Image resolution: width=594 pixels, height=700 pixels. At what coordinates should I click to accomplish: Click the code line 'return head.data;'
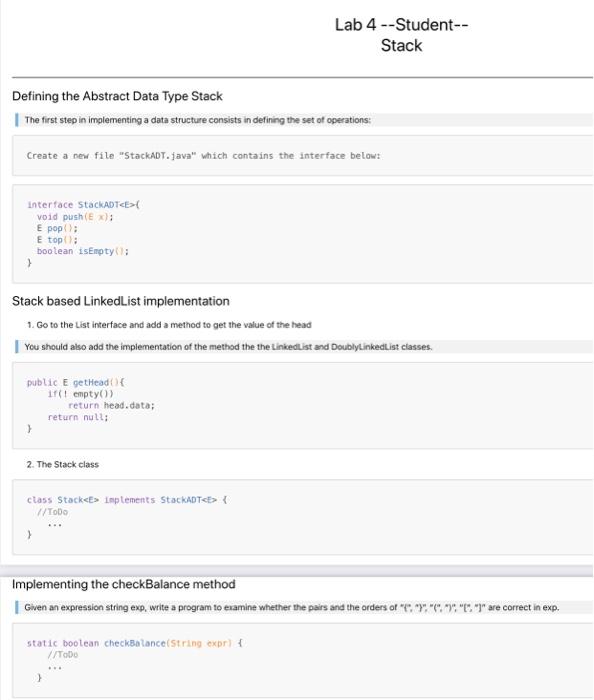click(111, 406)
